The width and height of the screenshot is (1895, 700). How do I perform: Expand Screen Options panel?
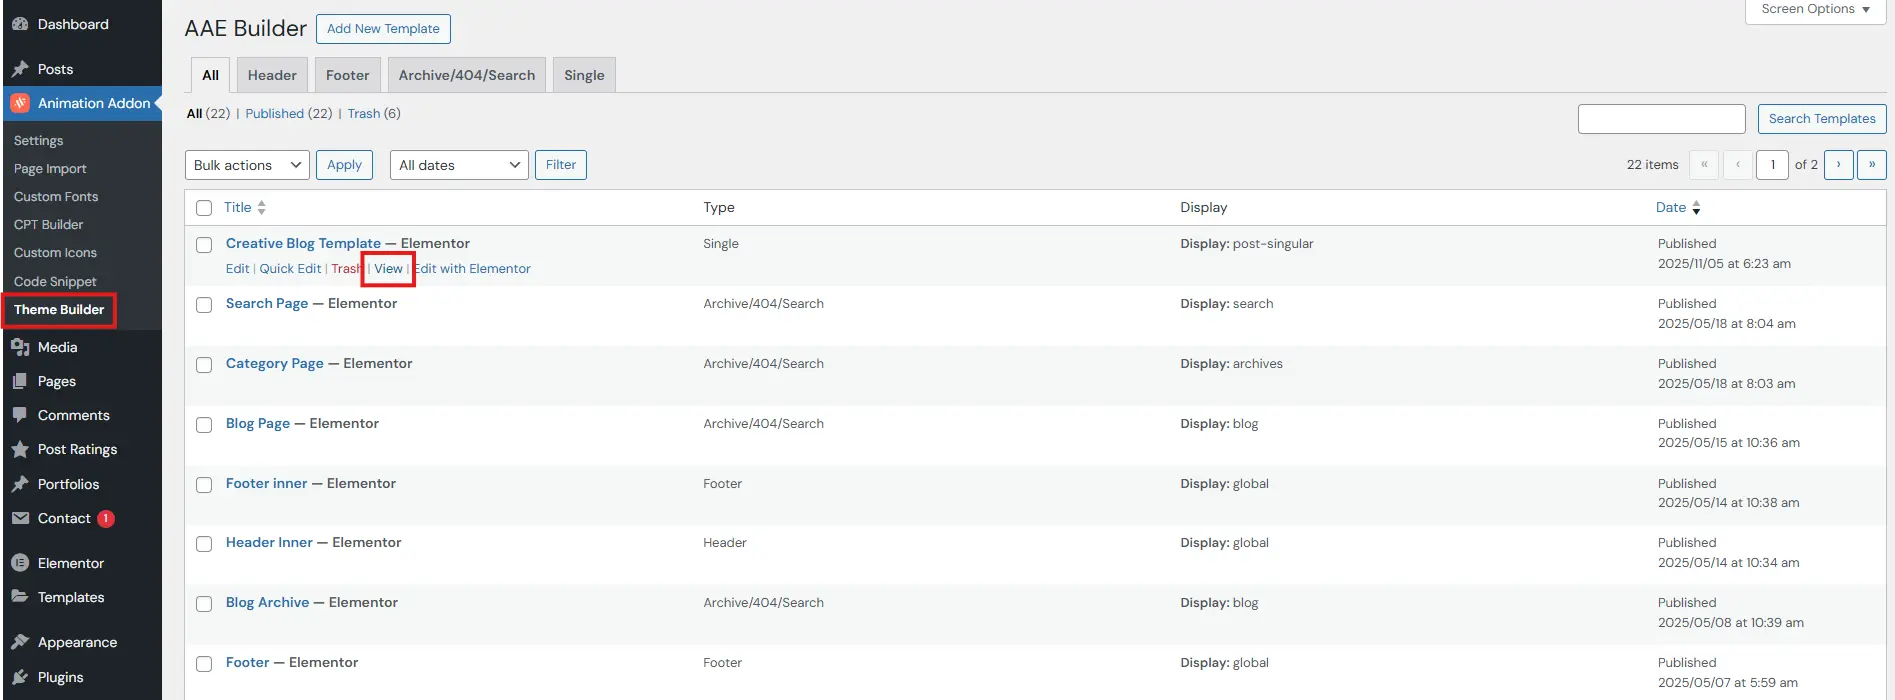click(x=1815, y=9)
